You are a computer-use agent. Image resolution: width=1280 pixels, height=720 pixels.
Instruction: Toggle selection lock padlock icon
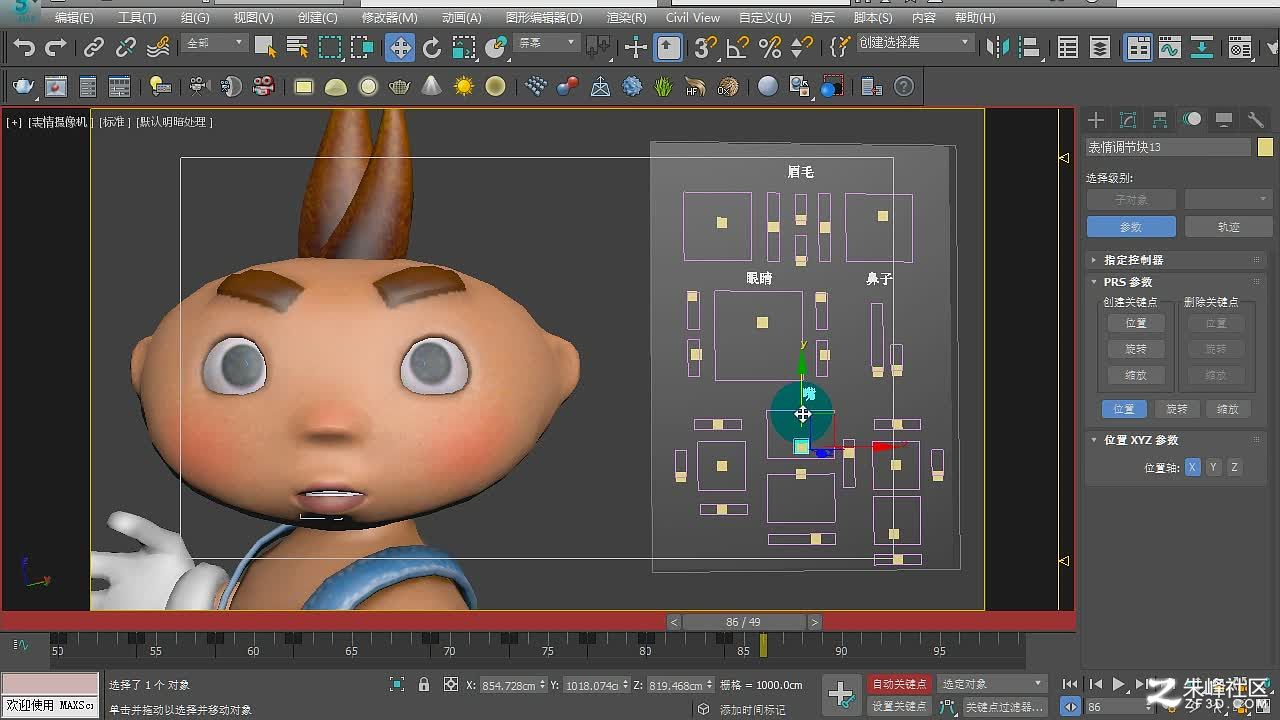(424, 685)
